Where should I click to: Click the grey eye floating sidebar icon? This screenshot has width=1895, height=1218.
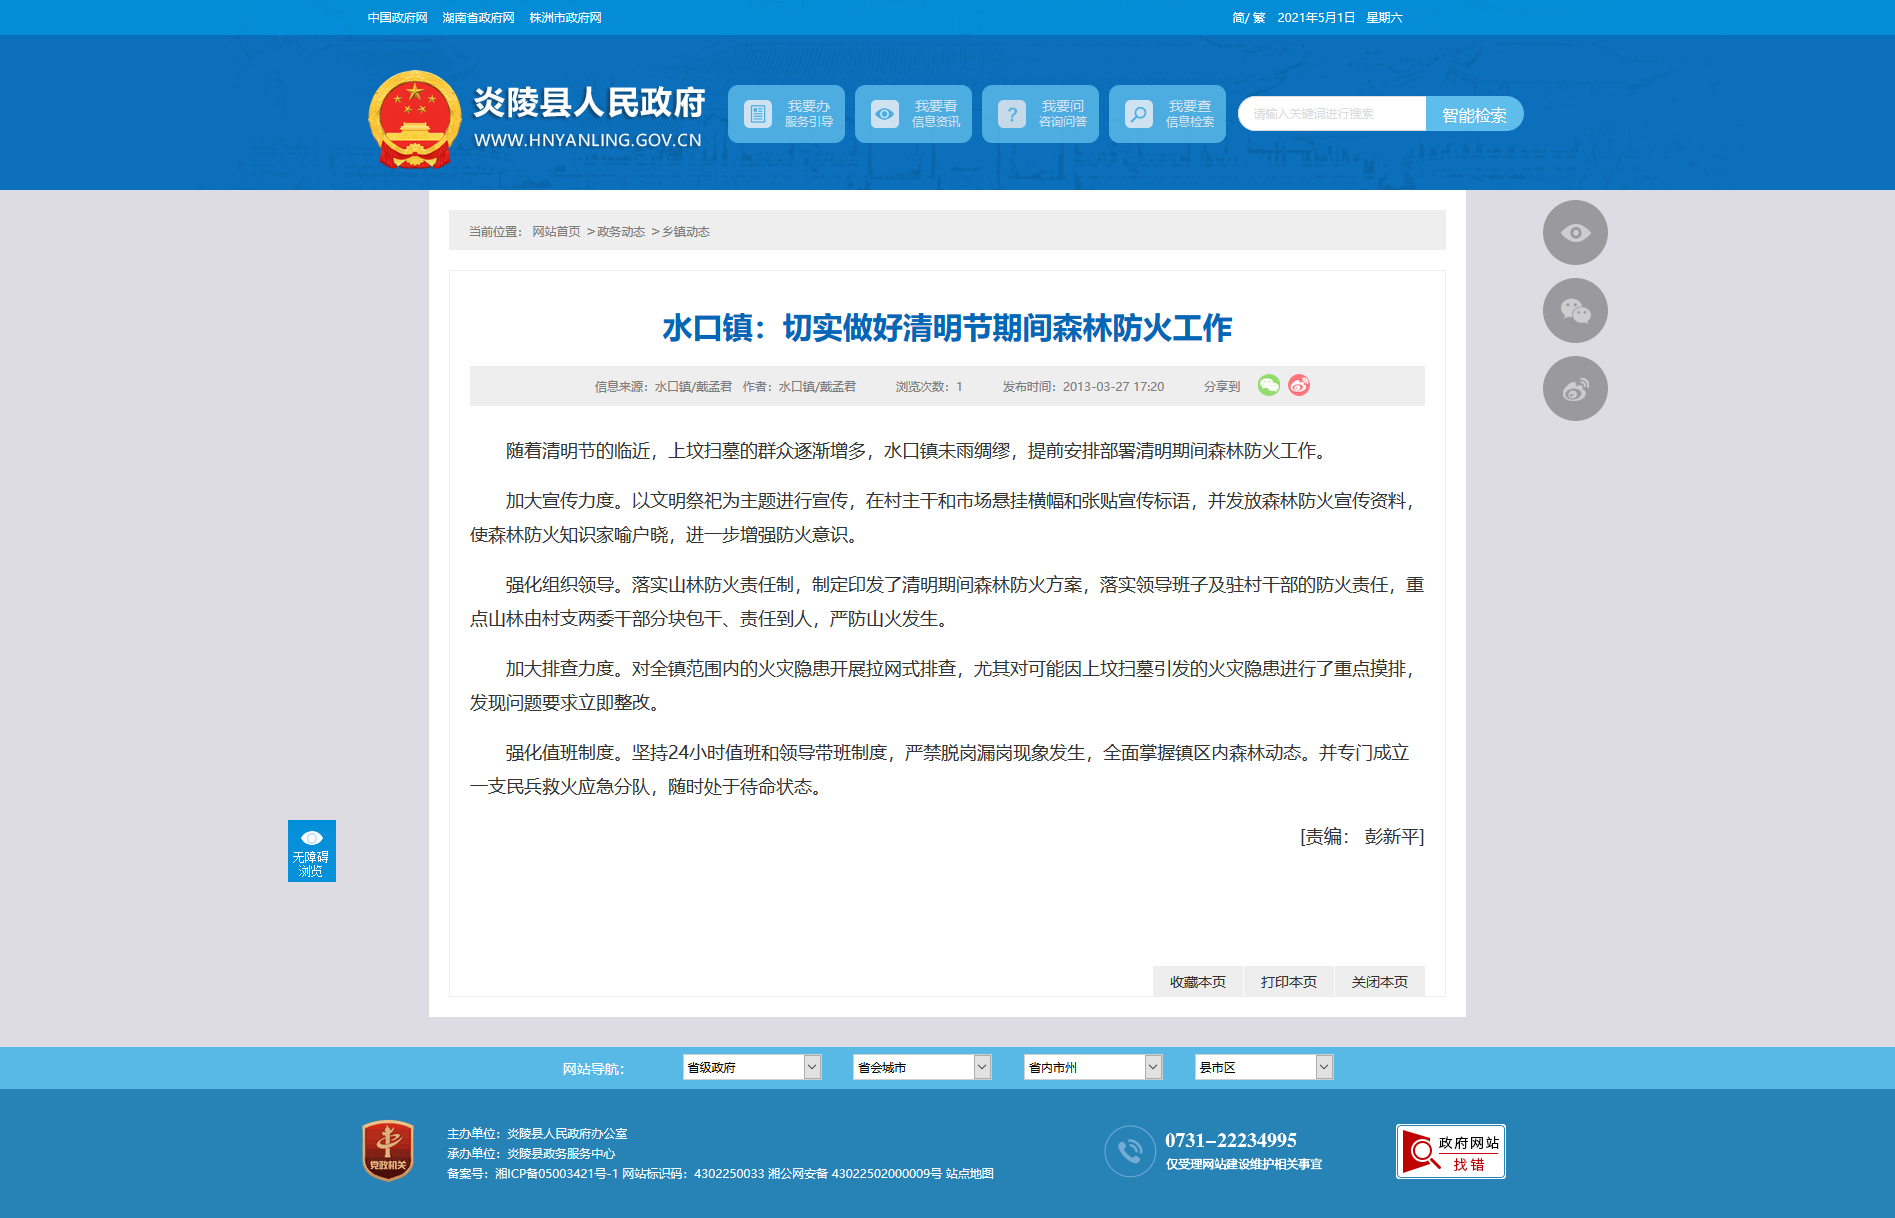point(1575,233)
